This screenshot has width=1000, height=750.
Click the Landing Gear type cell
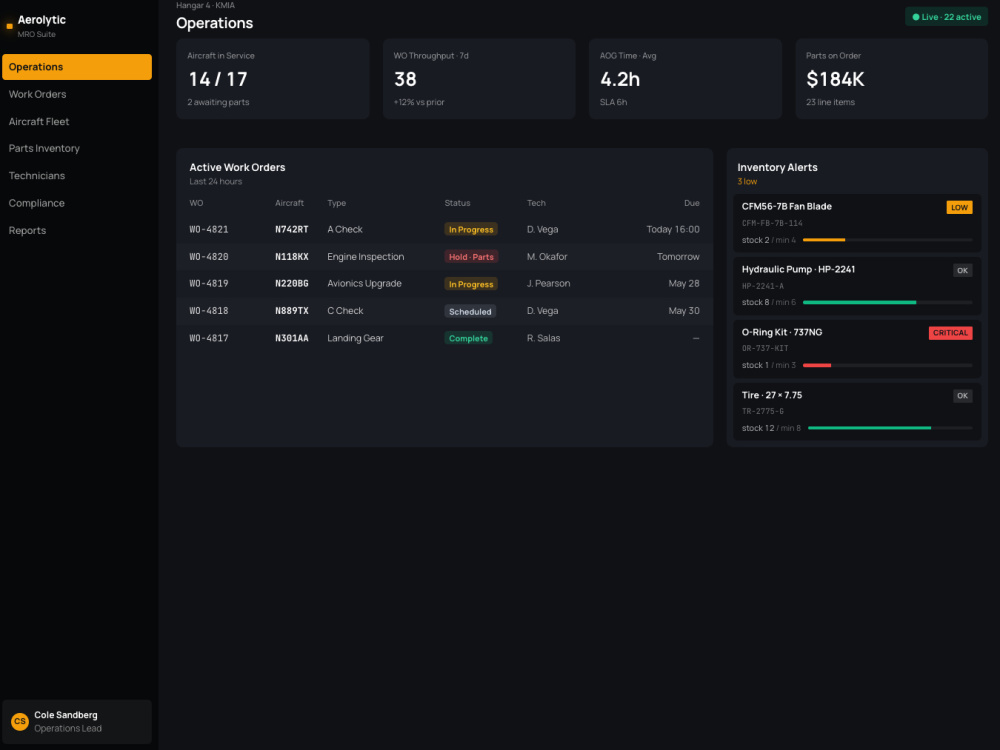[x=355, y=338]
